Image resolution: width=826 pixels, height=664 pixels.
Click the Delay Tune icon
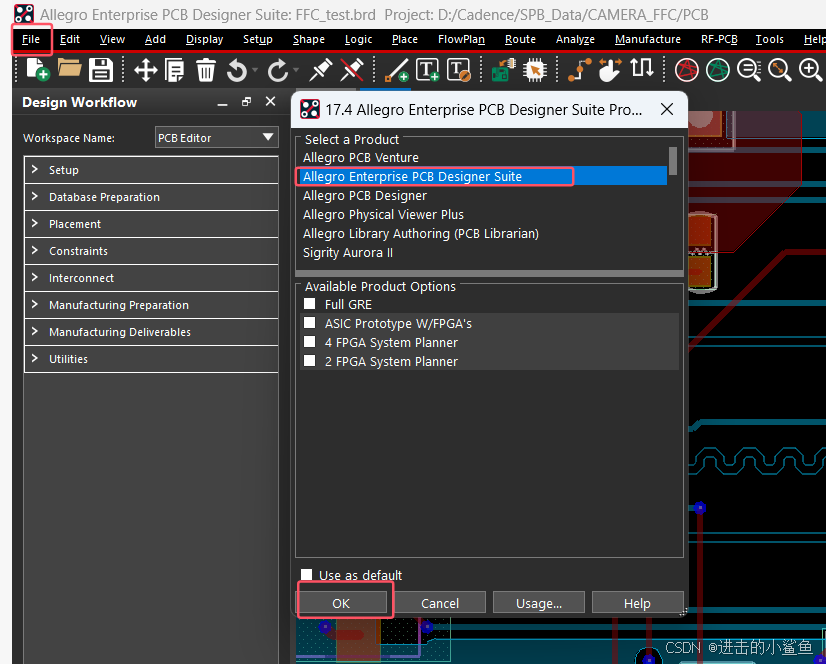[642, 68]
